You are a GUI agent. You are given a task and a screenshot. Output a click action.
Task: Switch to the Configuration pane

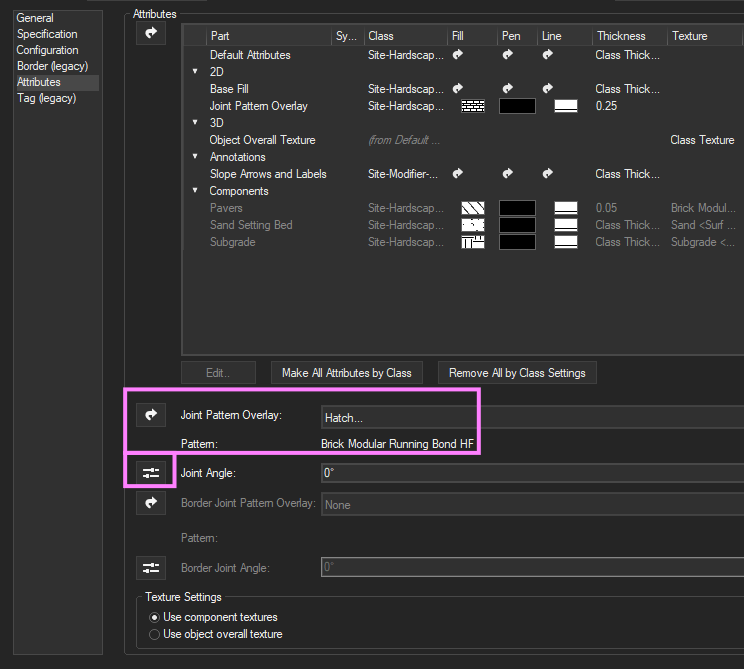[47, 50]
